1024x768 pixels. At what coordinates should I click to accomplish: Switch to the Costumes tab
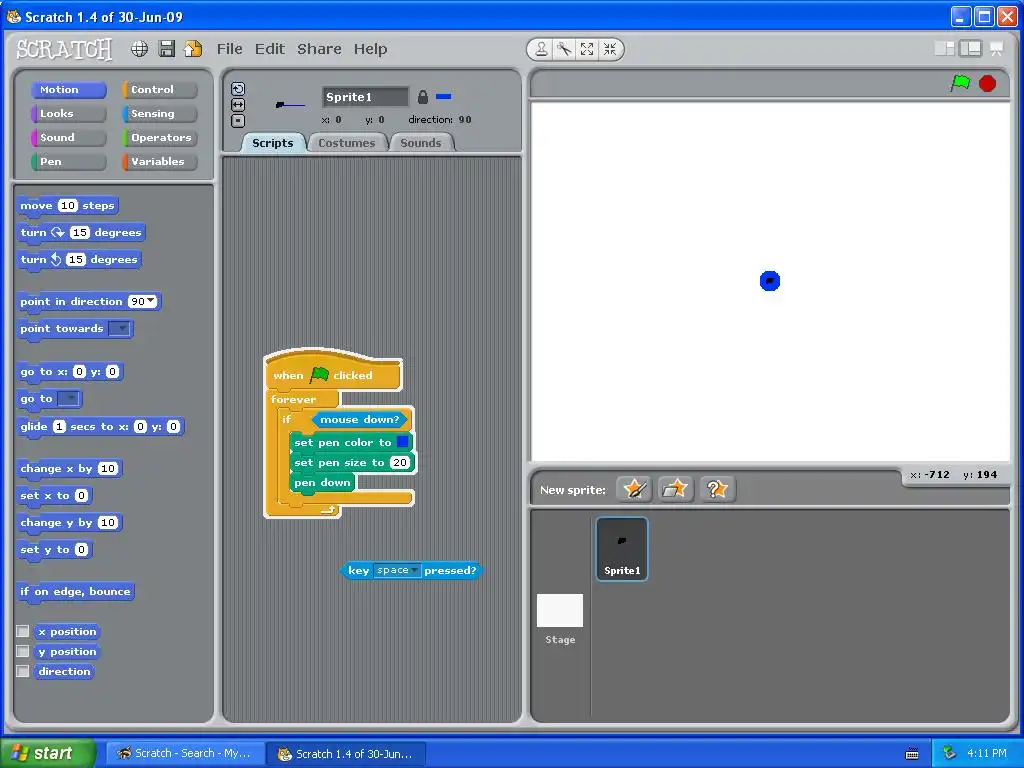coord(347,143)
